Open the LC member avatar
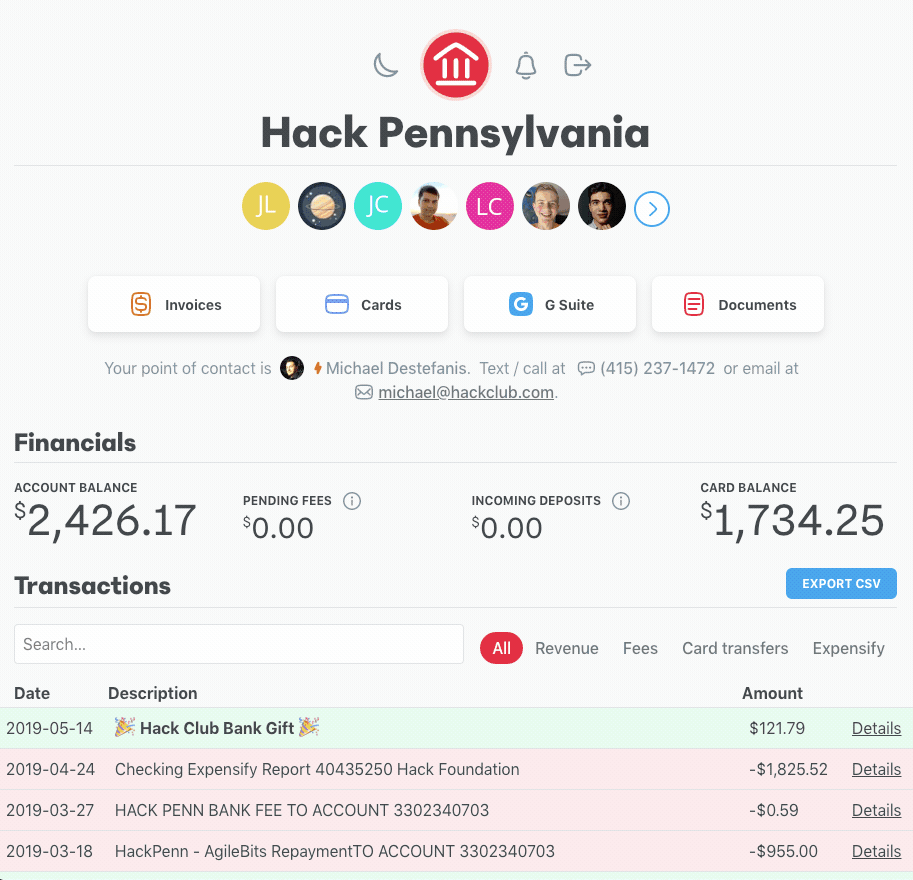The height and width of the screenshot is (880, 913). [490, 206]
